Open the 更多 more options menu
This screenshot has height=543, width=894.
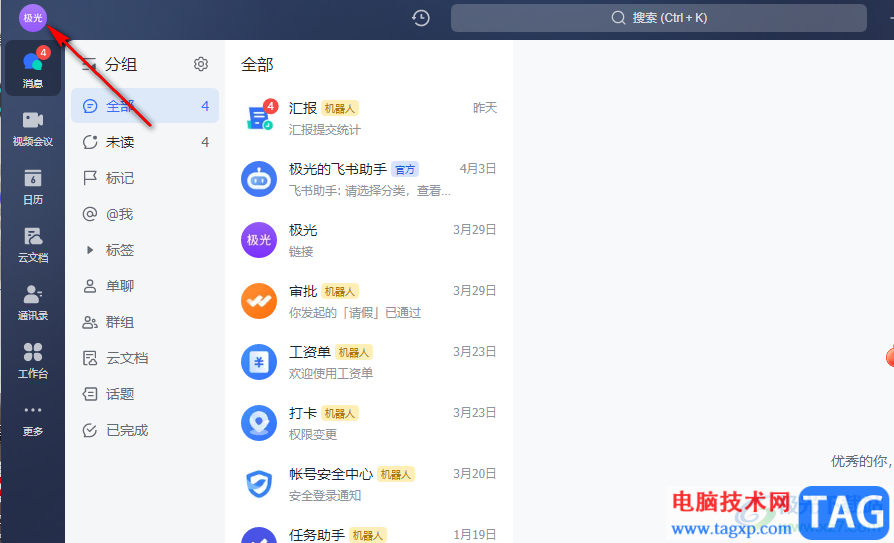(32, 420)
